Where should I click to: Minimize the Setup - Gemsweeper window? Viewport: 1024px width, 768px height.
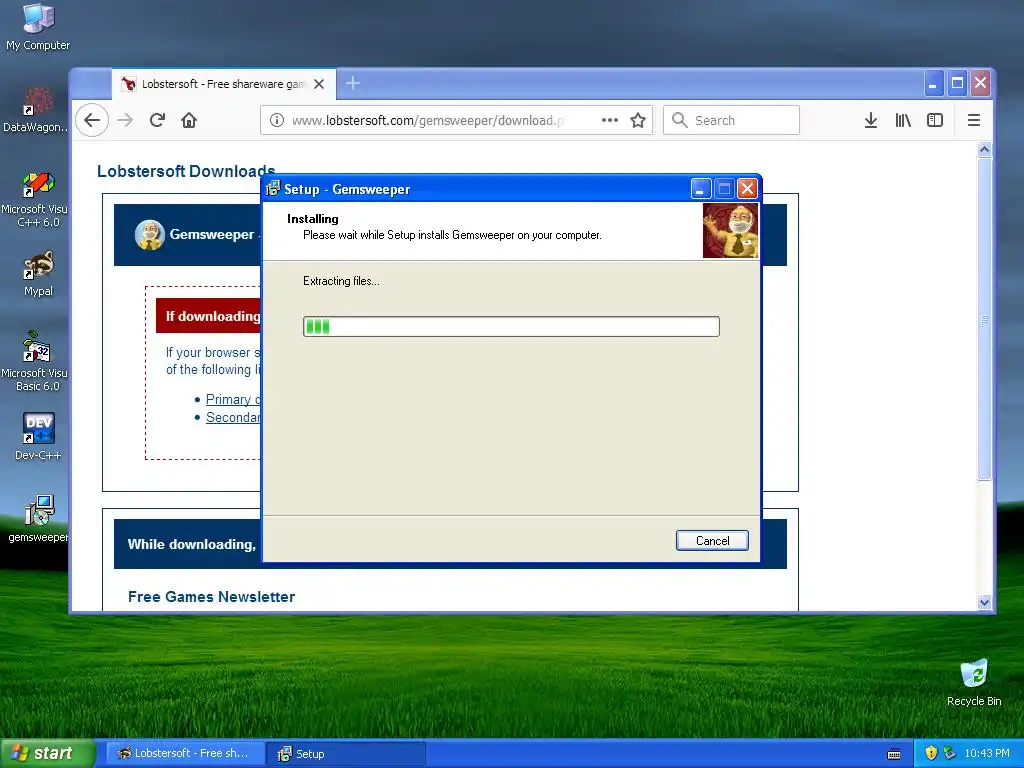[x=701, y=189]
